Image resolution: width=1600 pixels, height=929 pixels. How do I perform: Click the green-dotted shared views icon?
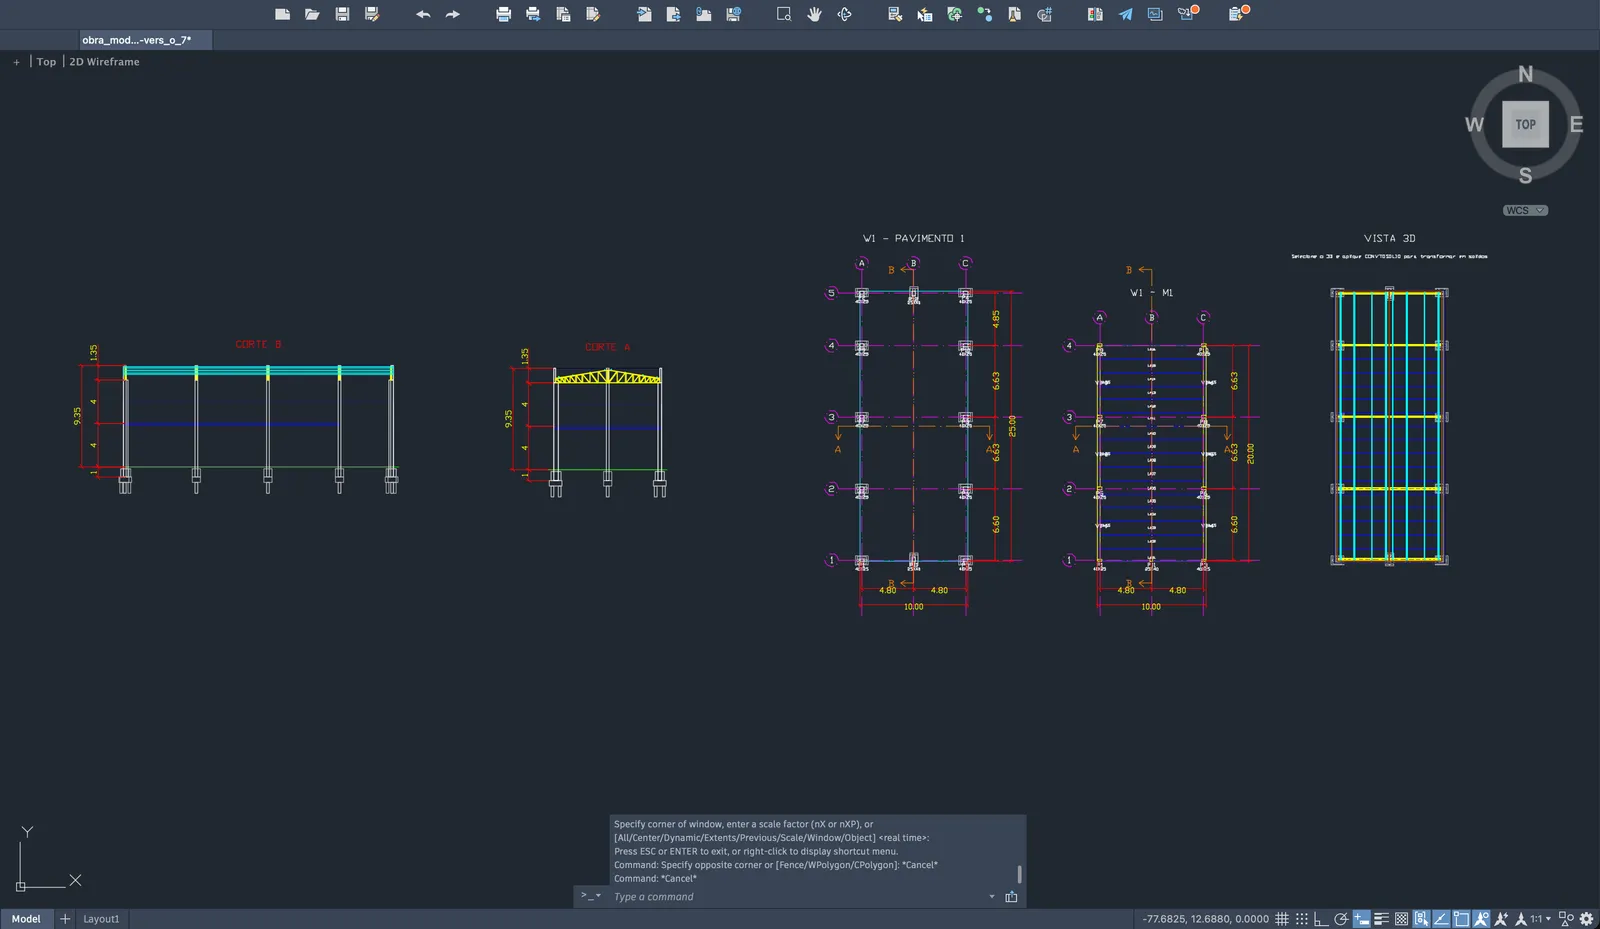click(x=985, y=14)
